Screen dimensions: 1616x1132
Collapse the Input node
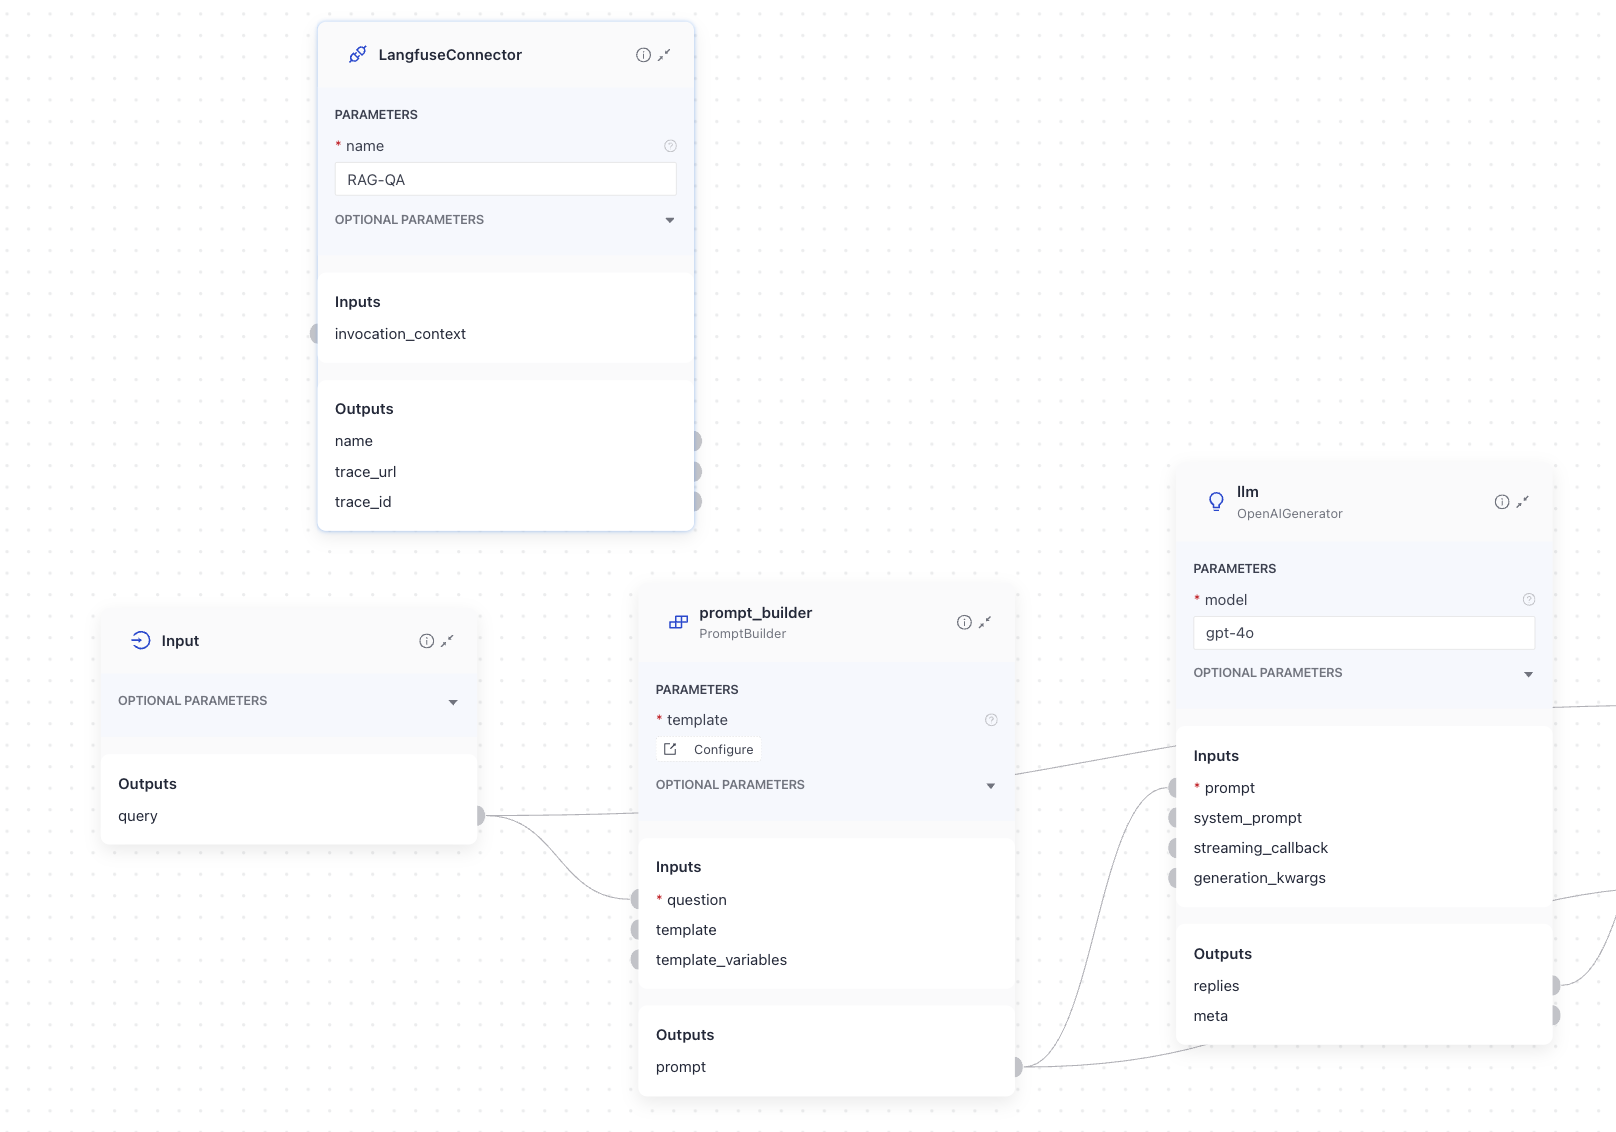(x=447, y=641)
